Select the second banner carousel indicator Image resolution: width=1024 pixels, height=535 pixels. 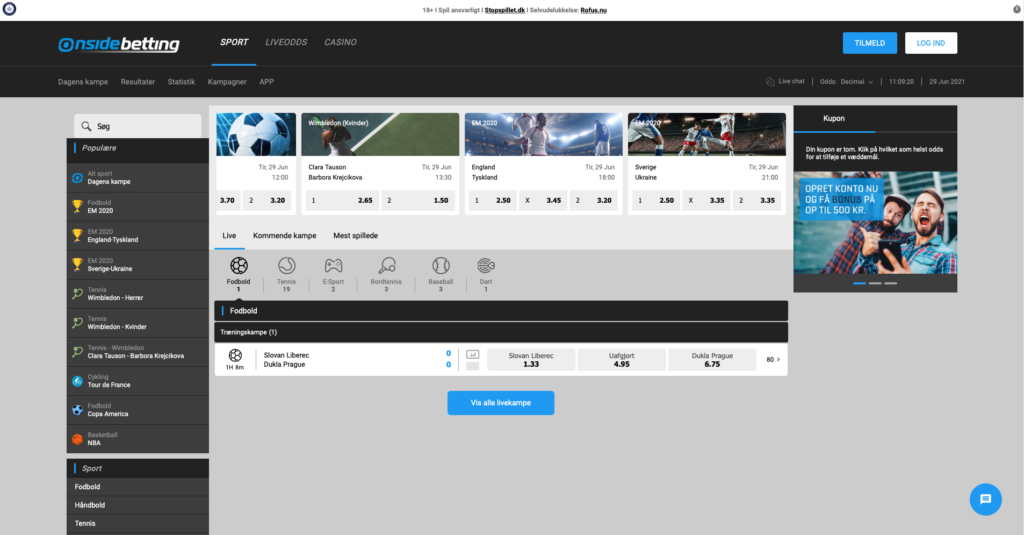coord(875,283)
